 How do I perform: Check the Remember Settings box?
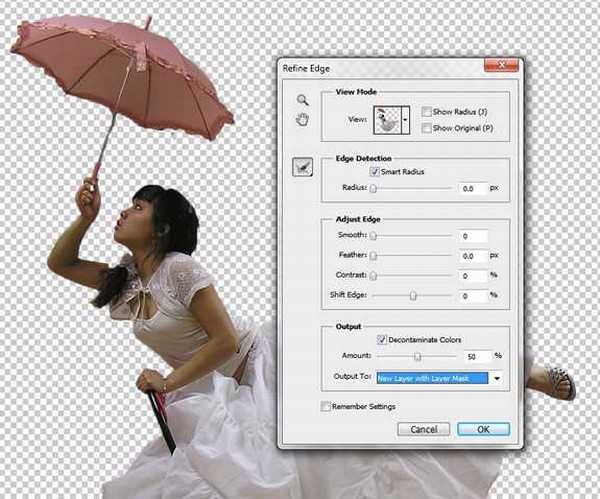click(324, 406)
